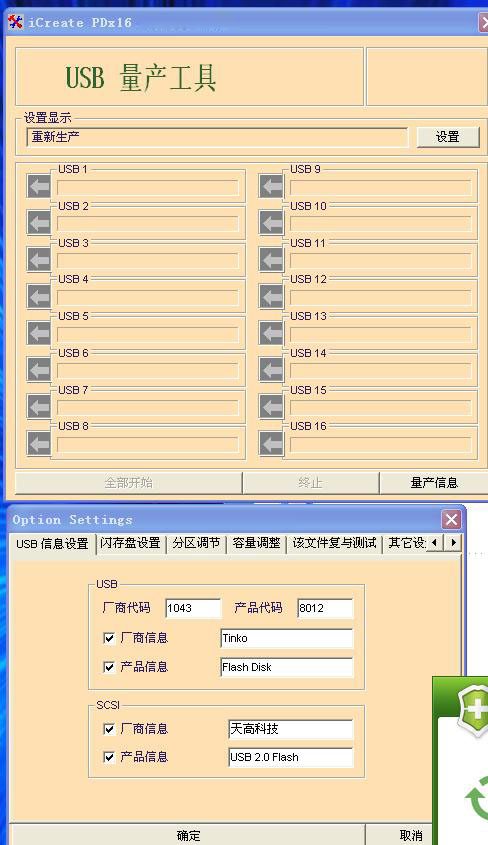Click the '产品代码' label
The image size is (488, 845).
click(x=259, y=607)
